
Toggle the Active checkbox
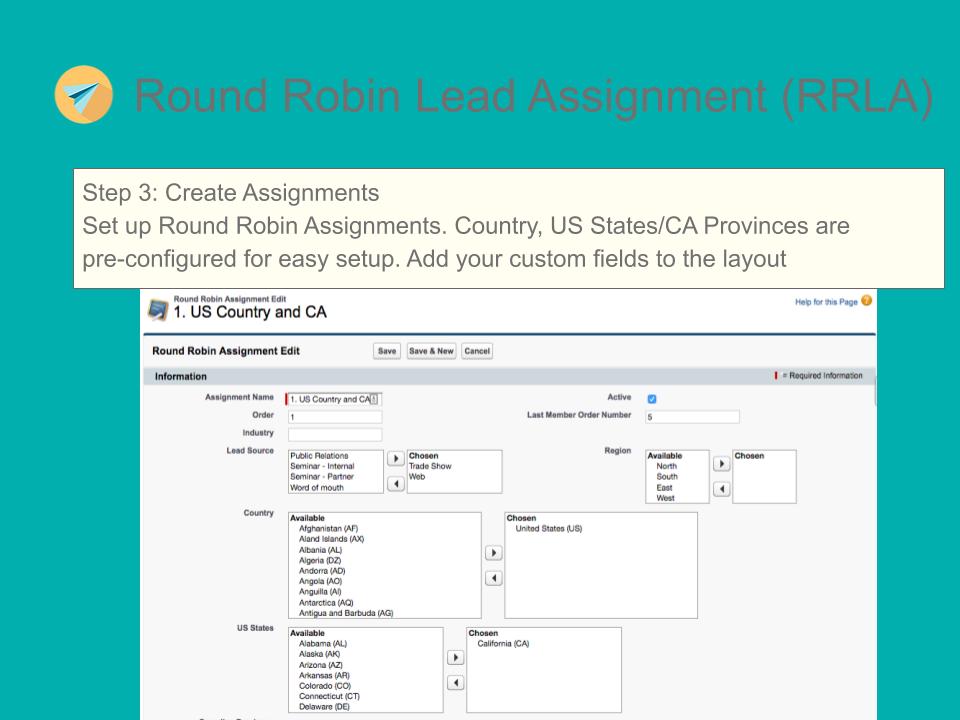pos(651,398)
